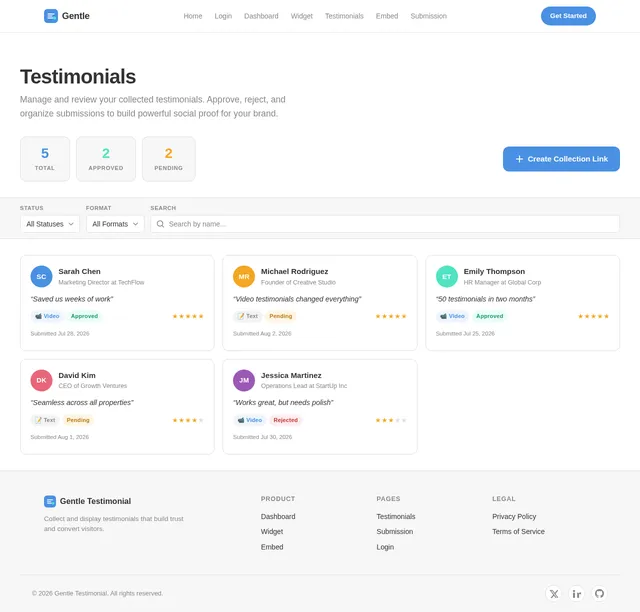Screen dimensions: 640x612
Task: Open the Privacy Policy link
Action: tap(514, 516)
